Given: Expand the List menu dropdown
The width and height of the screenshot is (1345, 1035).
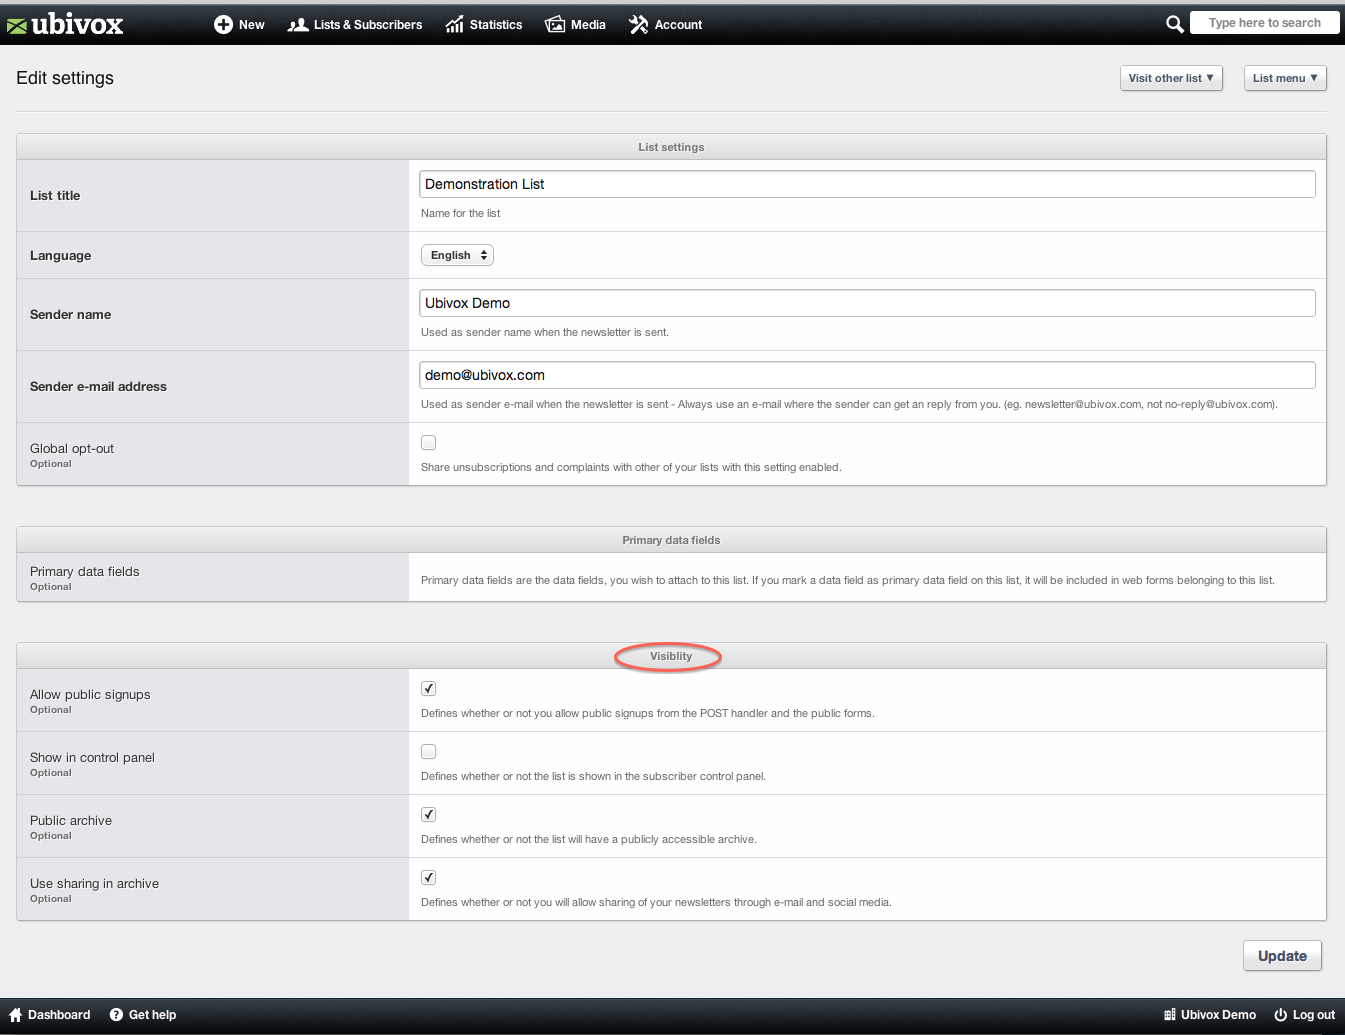Looking at the screenshot, I should point(1285,78).
